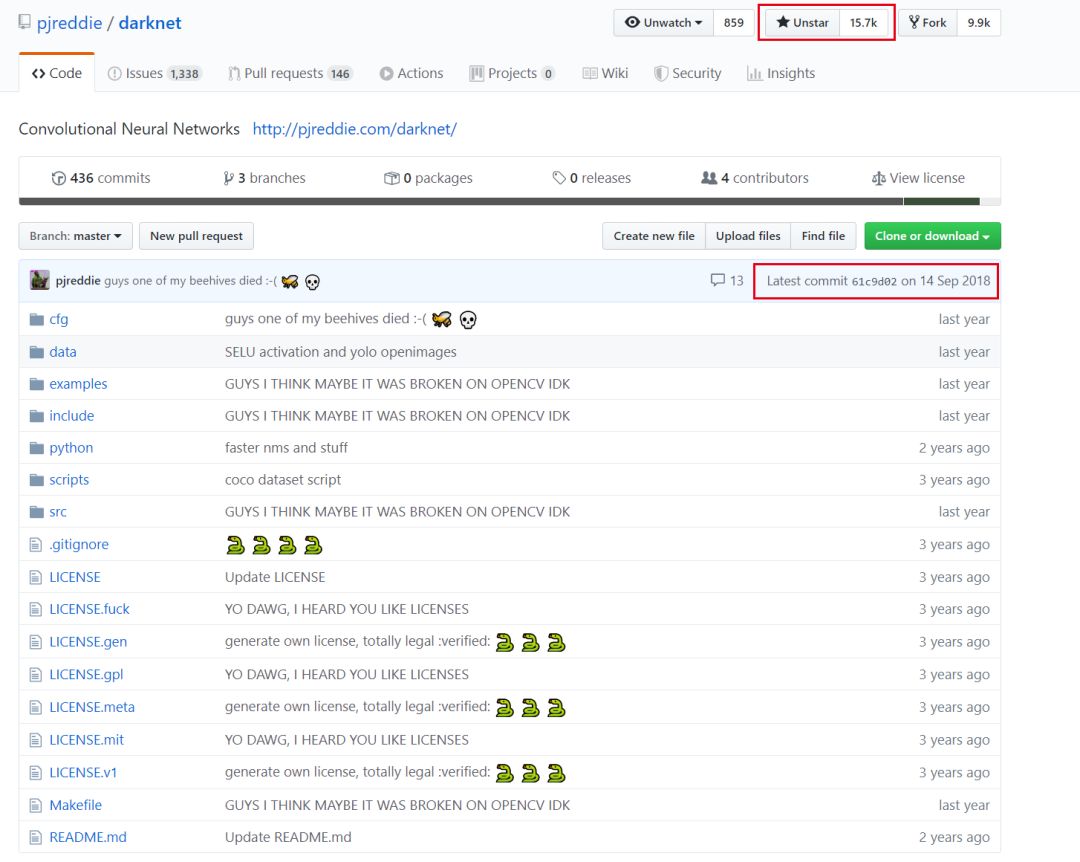
Task: Open the pjreddie.com/darknet link
Action: pos(354,129)
